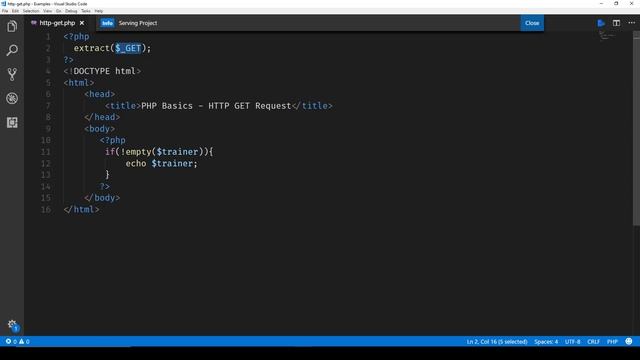
Task: Click the run/serve project icon
Action: coord(601,23)
